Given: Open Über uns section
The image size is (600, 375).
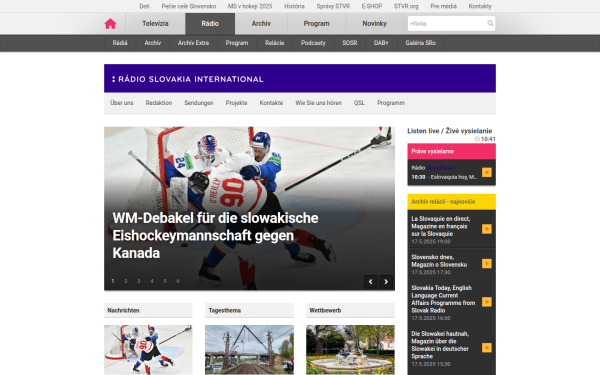Looking at the screenshot, I should point(122,103).
